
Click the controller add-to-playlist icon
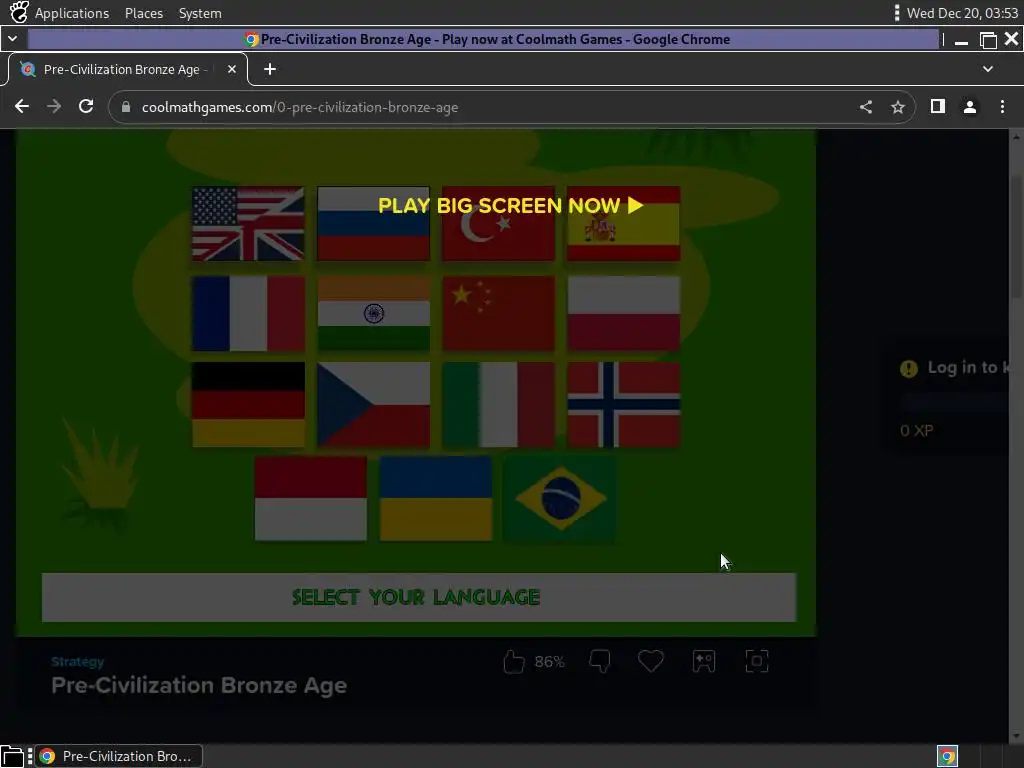click(x=704, y=662)
